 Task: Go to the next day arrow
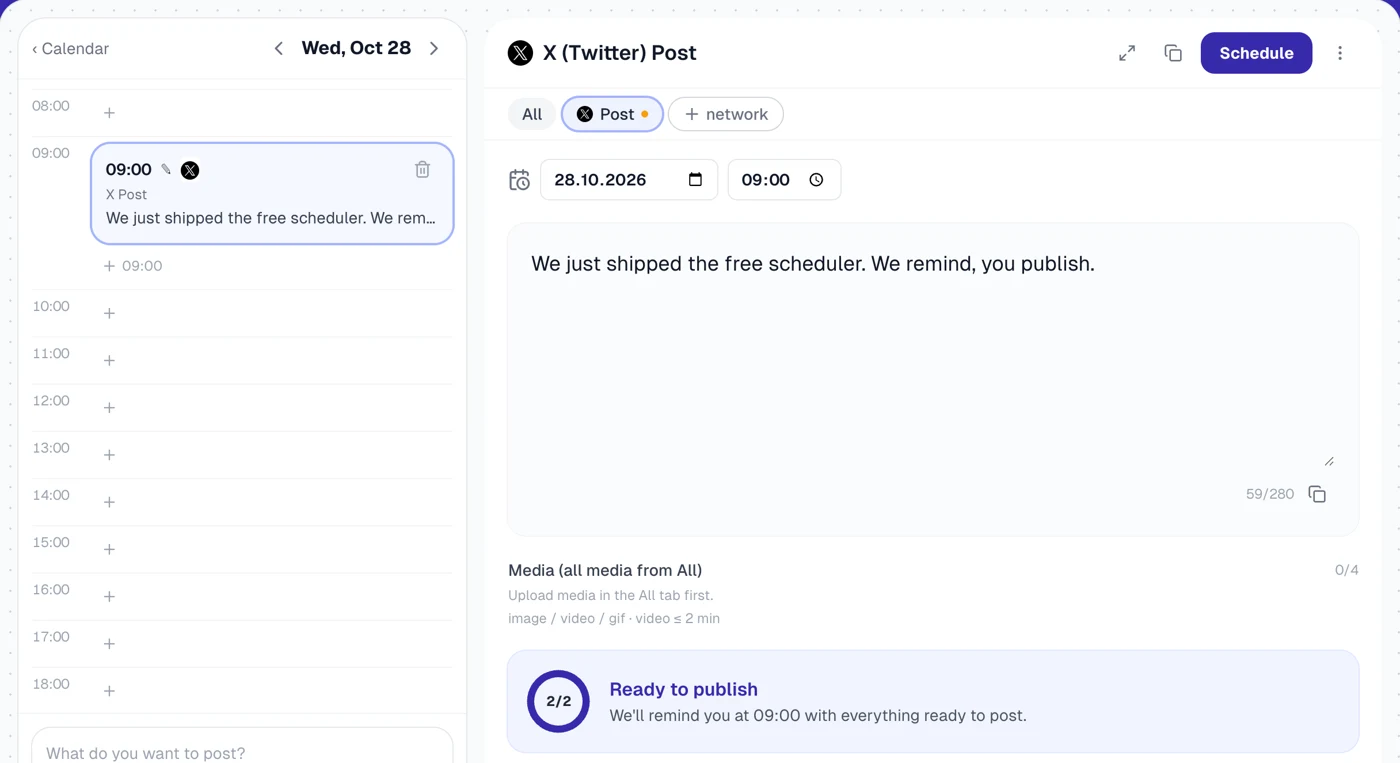(x=434, y=48)
